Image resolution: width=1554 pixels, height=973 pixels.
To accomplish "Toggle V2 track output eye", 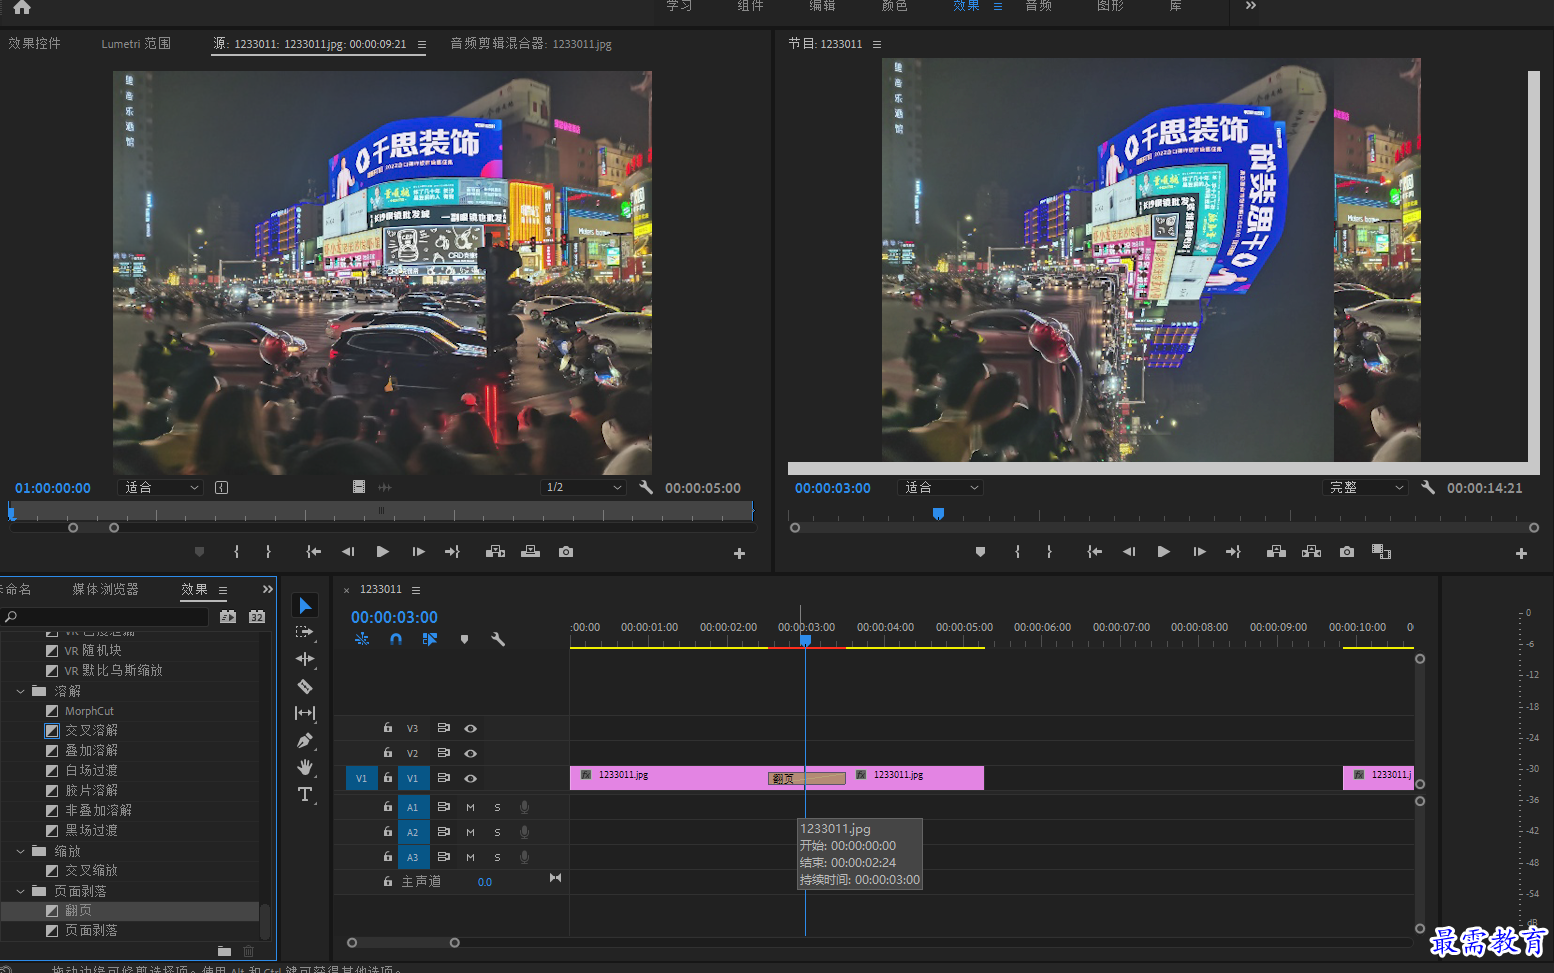I will click(x=470, y=753).
